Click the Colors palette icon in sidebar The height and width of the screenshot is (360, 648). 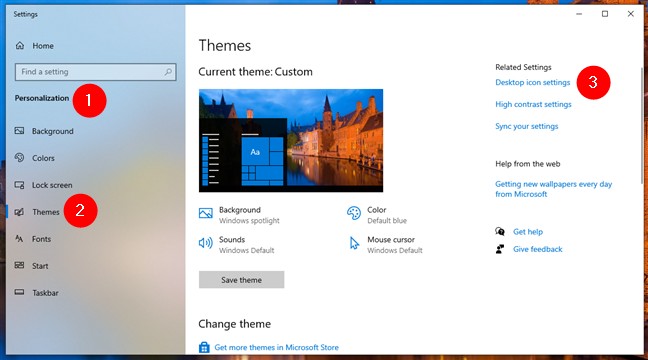click(19, 157)
